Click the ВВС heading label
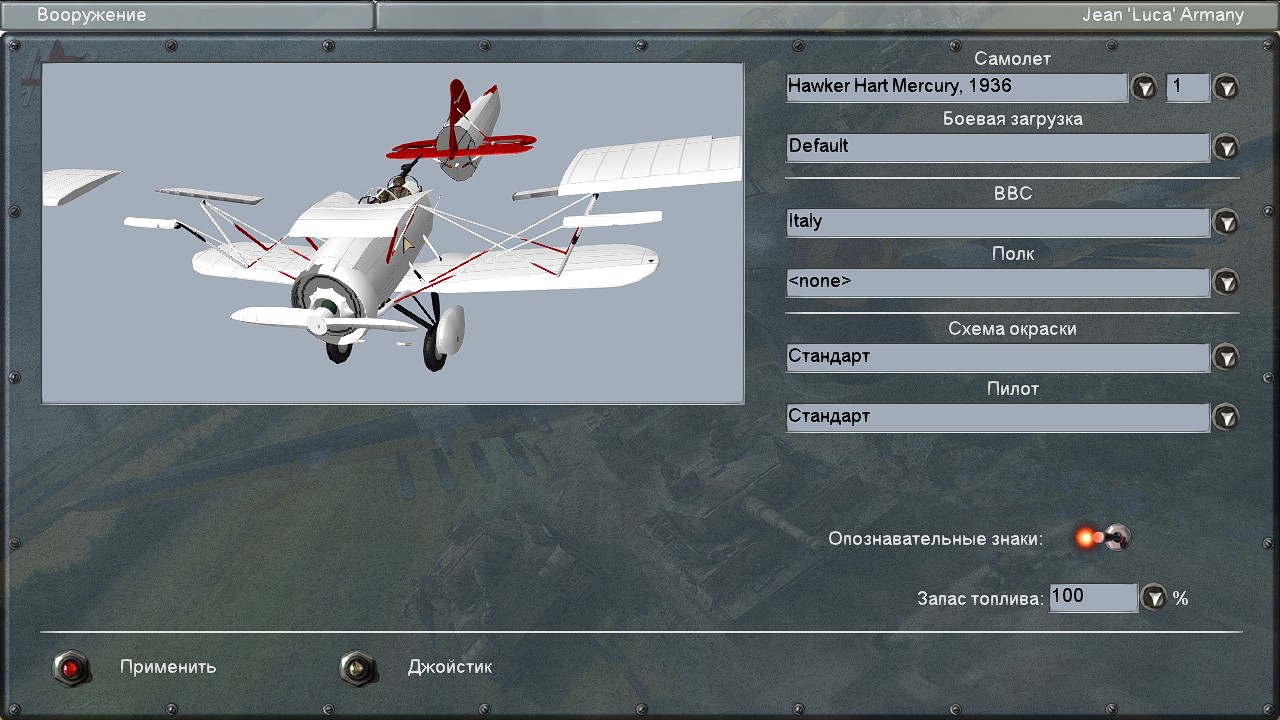 click(x=1013, y=194)
